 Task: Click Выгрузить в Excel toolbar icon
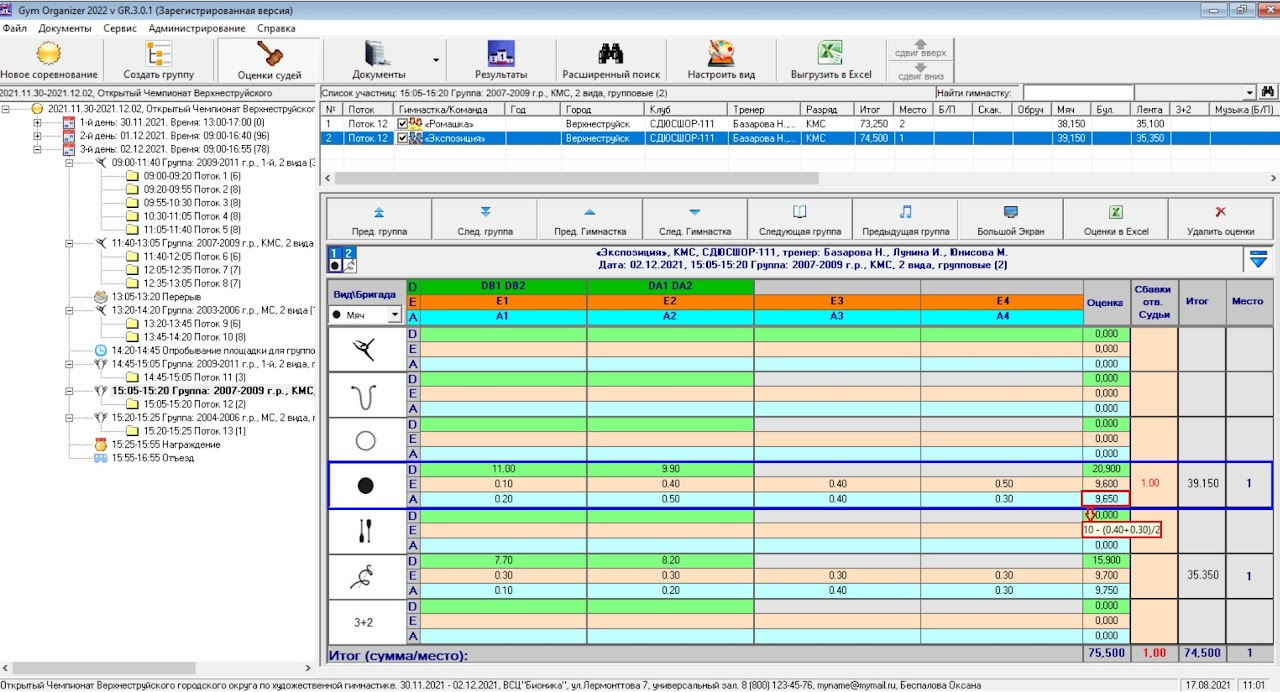[831, 60]
